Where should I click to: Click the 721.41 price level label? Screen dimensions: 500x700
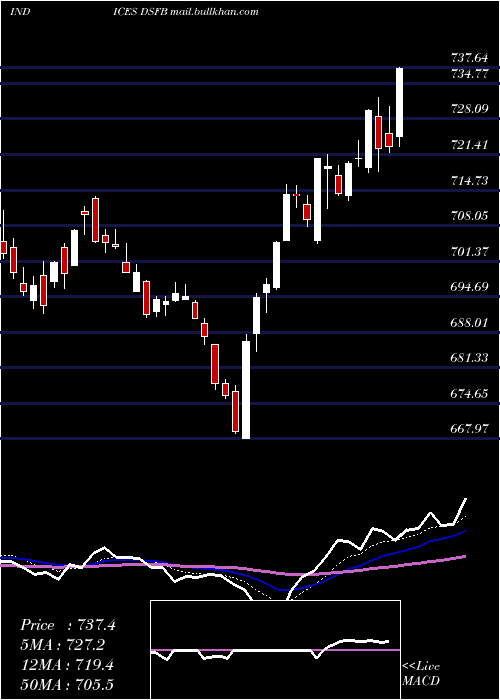pos(470,145)
